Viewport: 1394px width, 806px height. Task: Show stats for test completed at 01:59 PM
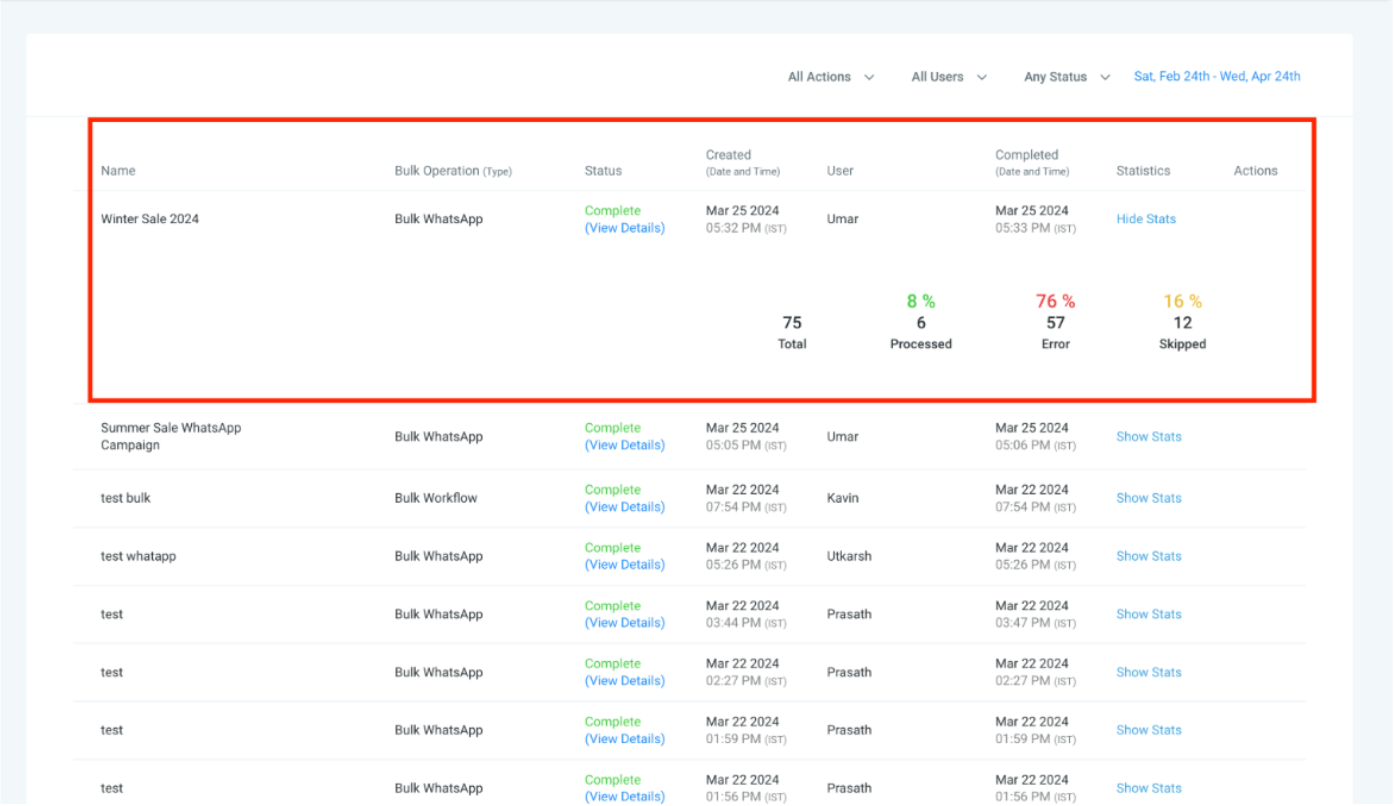1148,730
